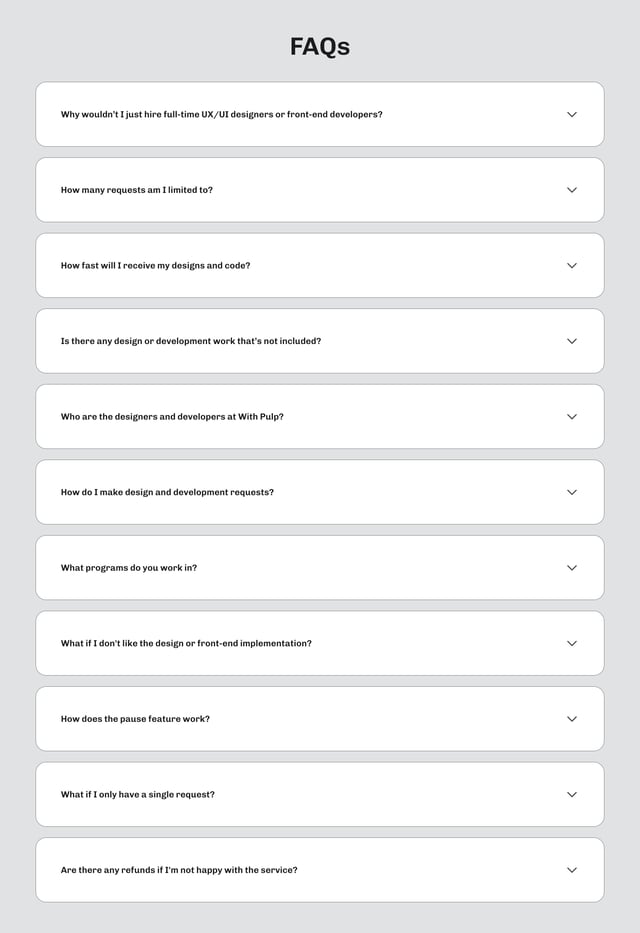Expand chevron for the single request question

[x=572, y=795]
